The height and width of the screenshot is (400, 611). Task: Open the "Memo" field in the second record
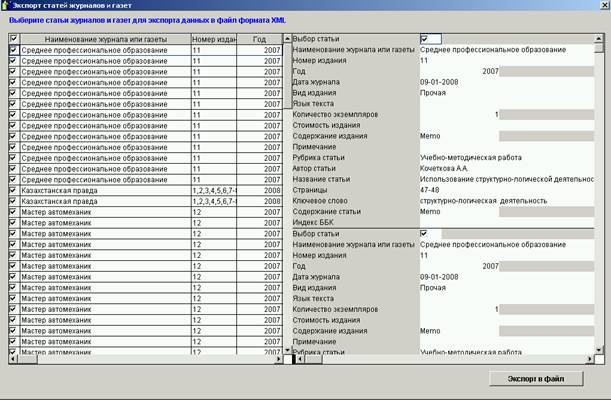click(x=430, y=331)
